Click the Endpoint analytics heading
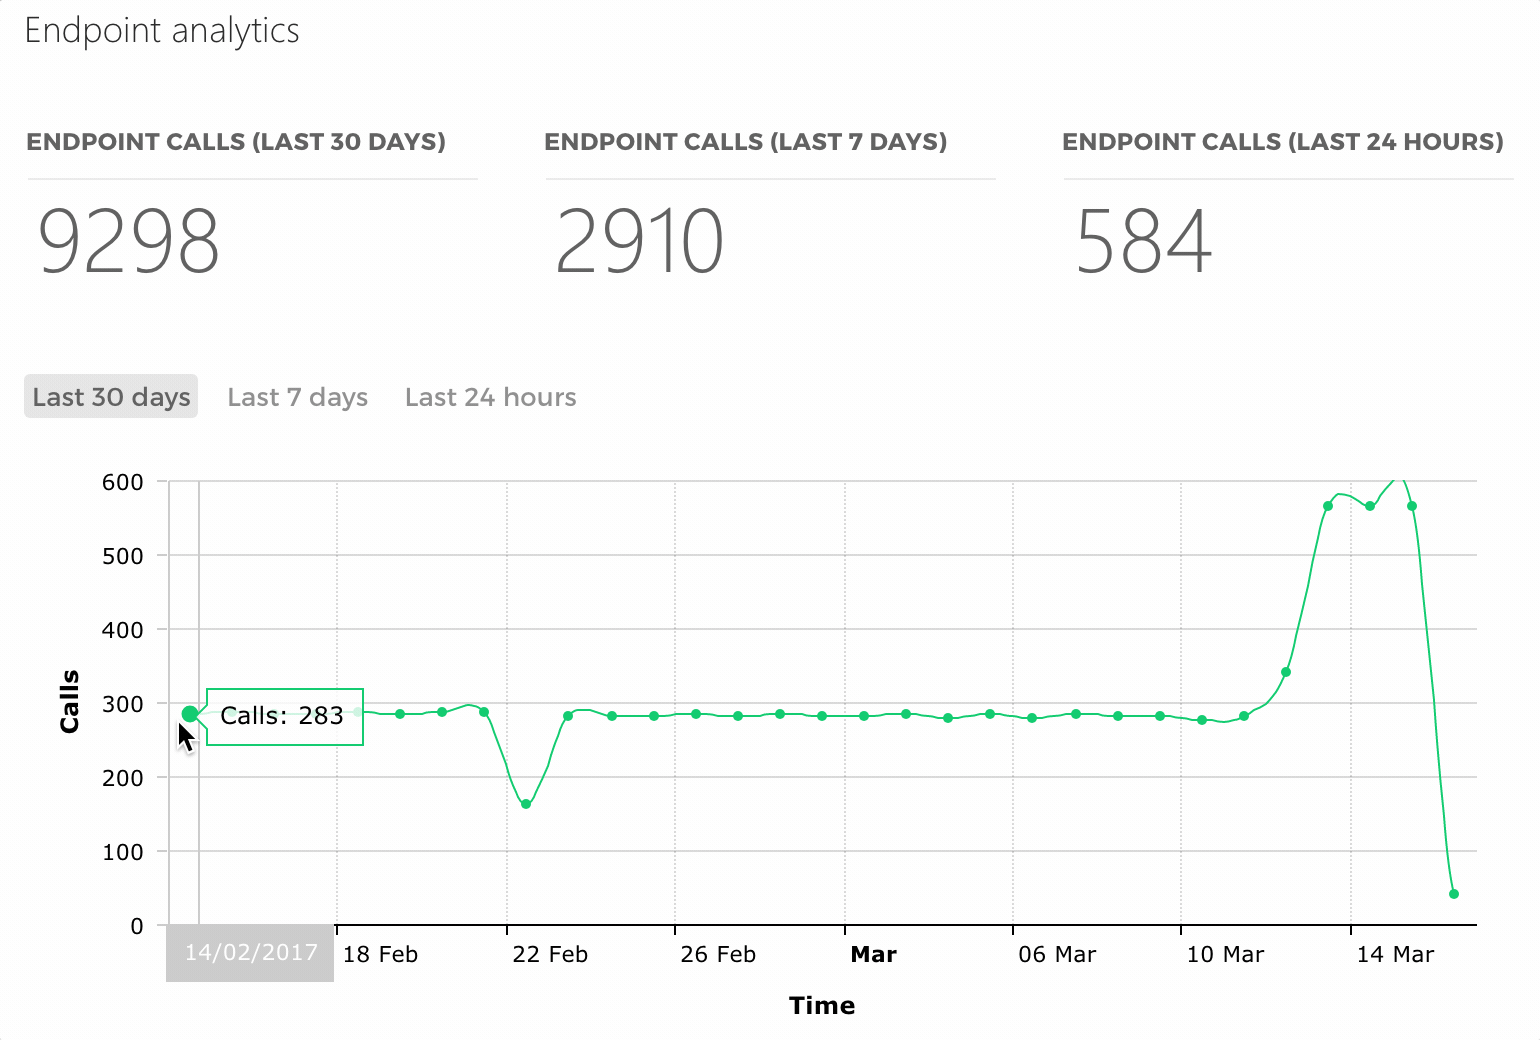1540x1040 pixels. [x=162, y=30]
